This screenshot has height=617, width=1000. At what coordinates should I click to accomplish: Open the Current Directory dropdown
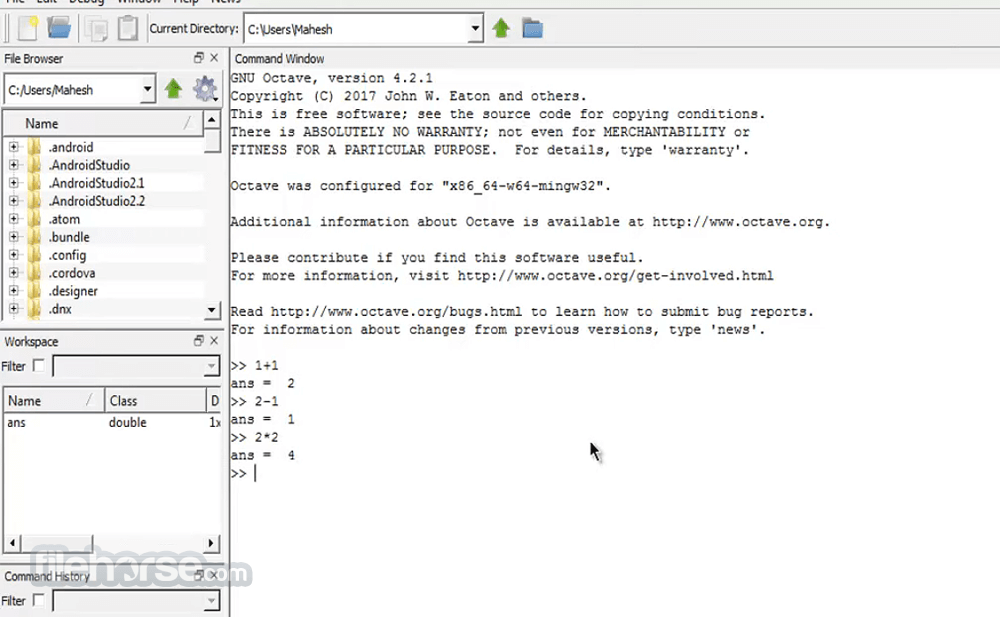pyautogui.click(x=474, y=29)
